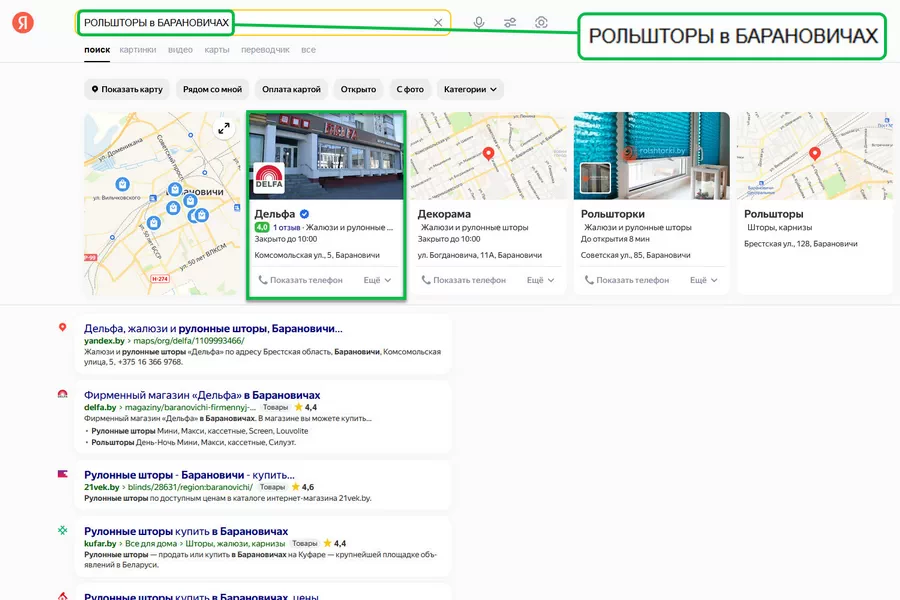Open the Рольшторы card title

(773, 214)
